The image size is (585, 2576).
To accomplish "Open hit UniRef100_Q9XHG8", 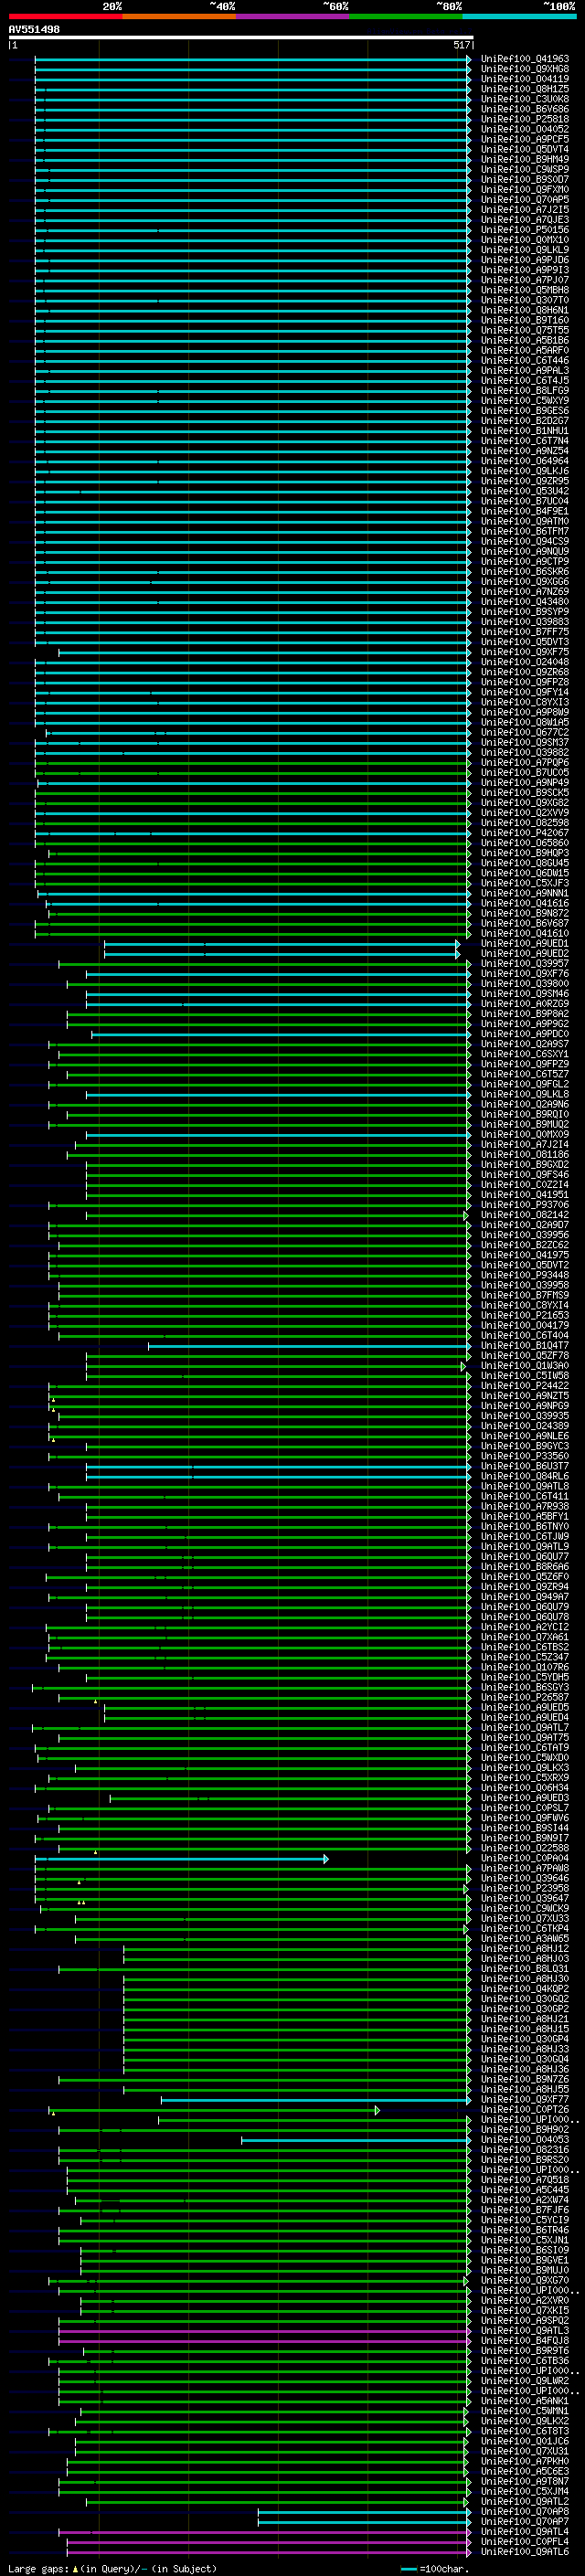I will click(x=524, y=69).
